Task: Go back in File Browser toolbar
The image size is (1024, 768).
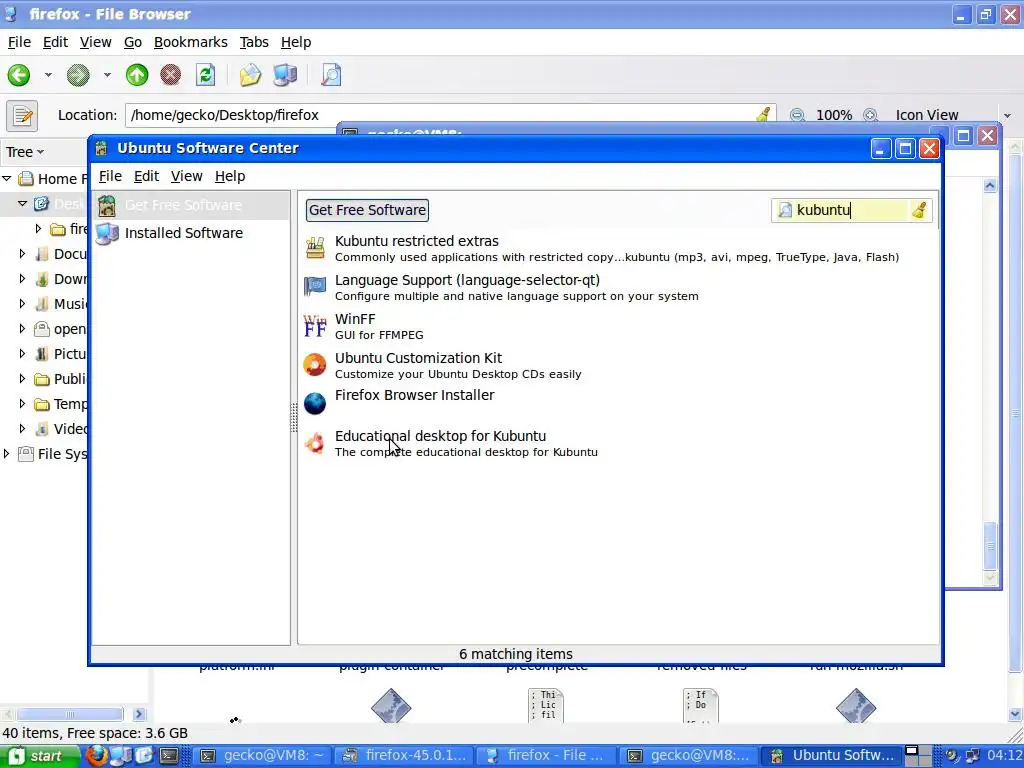Action: click(x=19, y=75)
